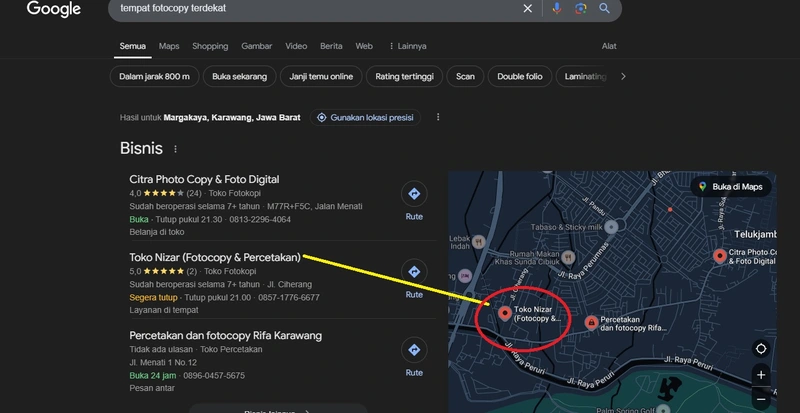The image size is (800, 413).
Task: Select the Semua tab
Action: (x=133, y=46)
